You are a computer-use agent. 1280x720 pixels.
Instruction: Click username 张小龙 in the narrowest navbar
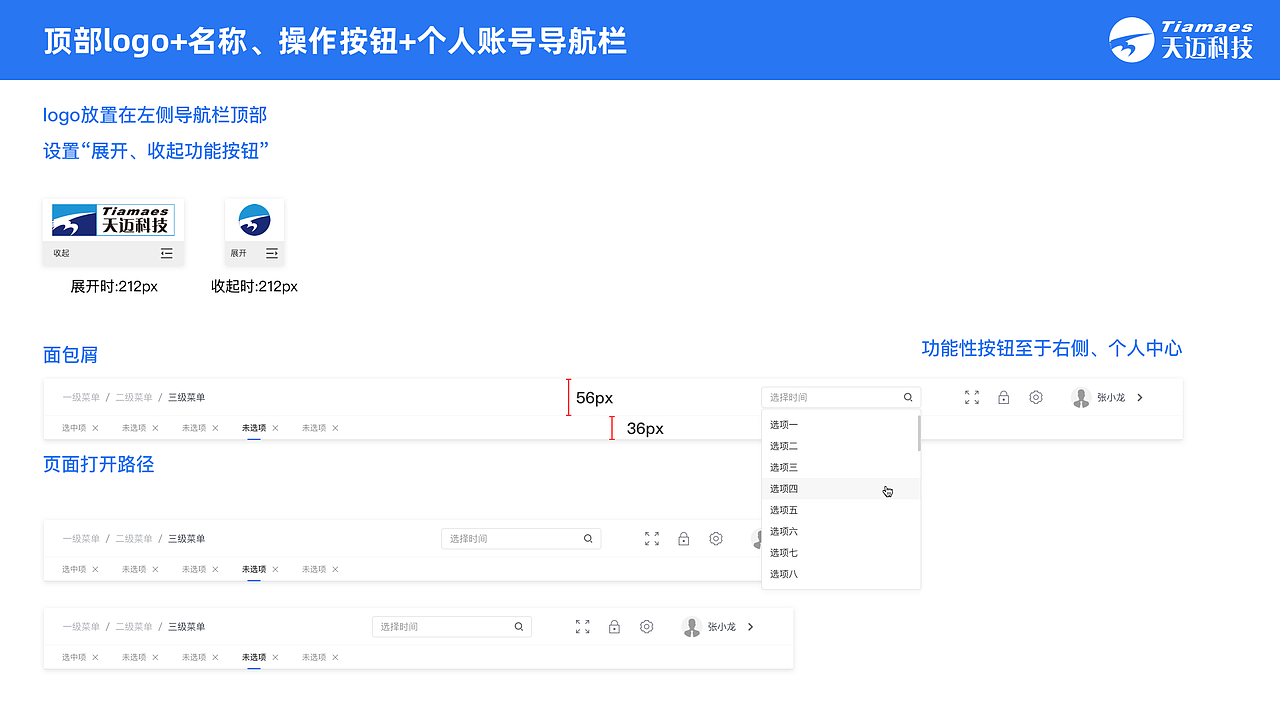[x=722, y=627]
